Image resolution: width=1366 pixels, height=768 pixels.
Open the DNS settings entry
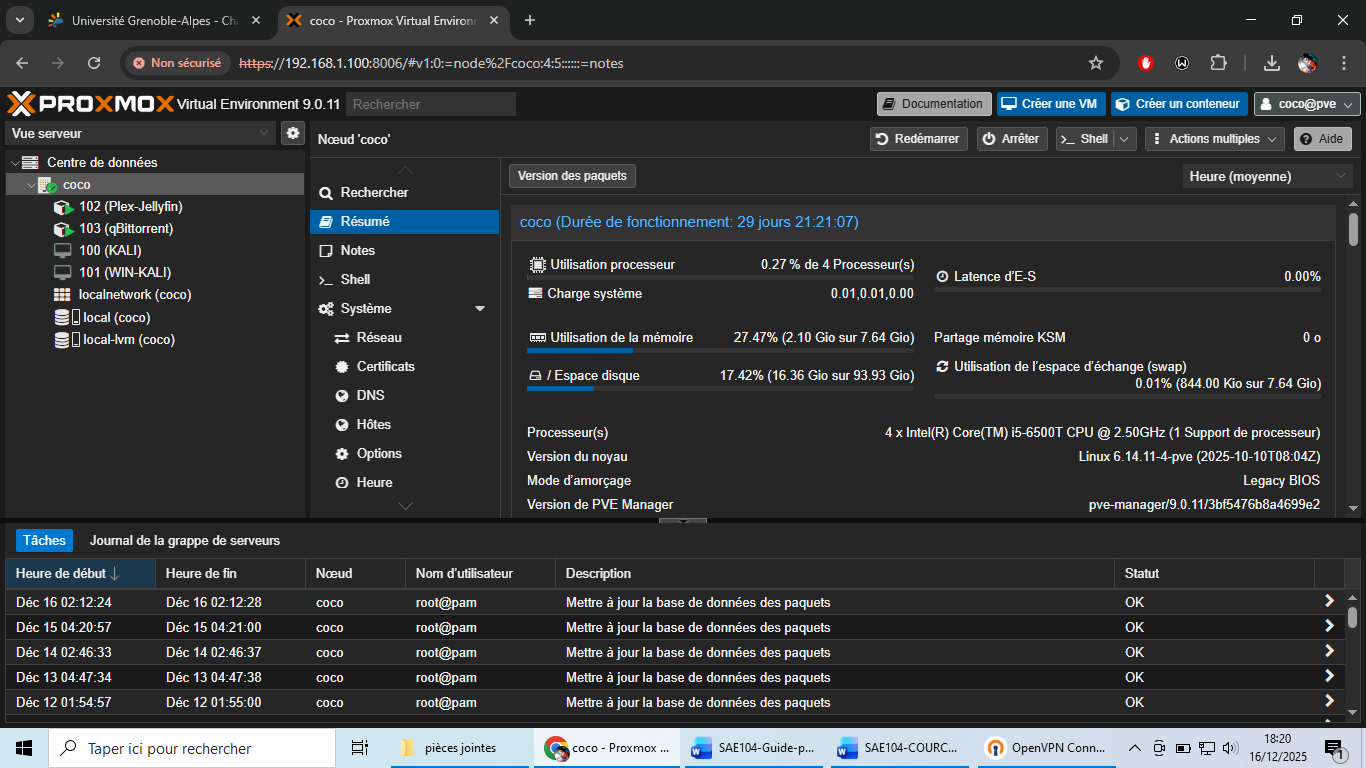[x=370, y=396]
